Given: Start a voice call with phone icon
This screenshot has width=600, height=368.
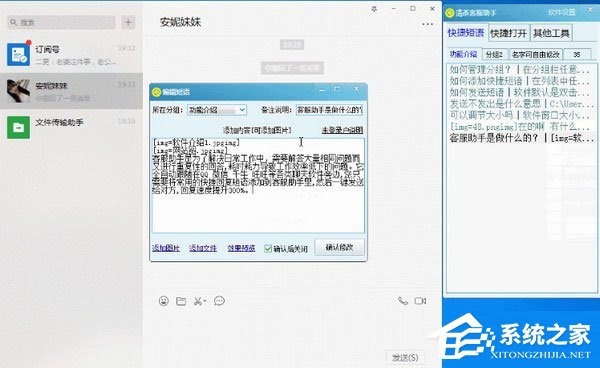Looking at the screenshot, I should coord(403,301).
